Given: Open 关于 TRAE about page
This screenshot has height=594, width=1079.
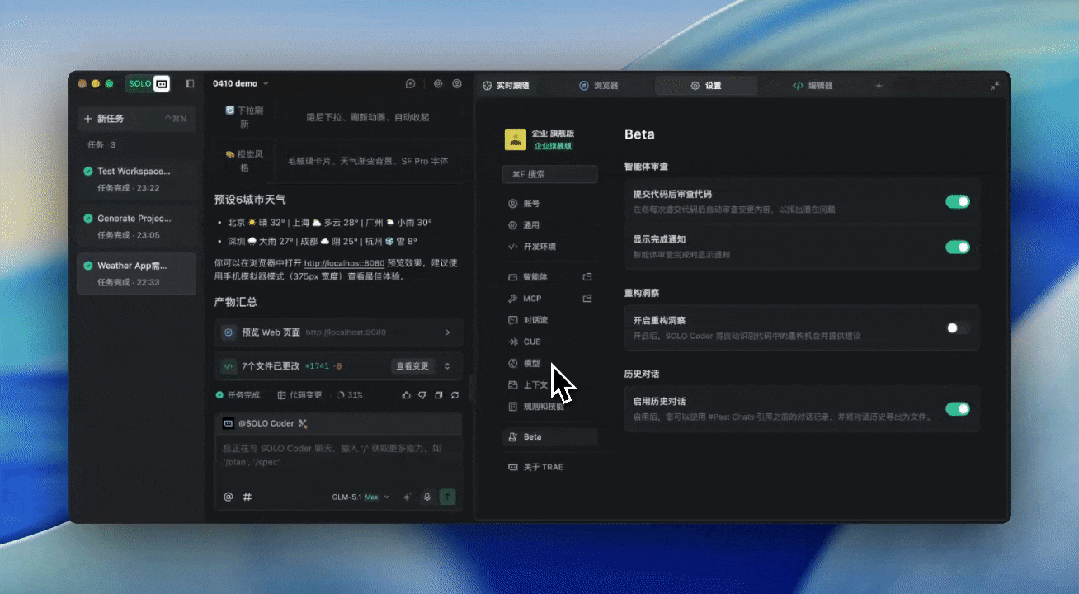Looking at the screenshot, I should point(550,467).
